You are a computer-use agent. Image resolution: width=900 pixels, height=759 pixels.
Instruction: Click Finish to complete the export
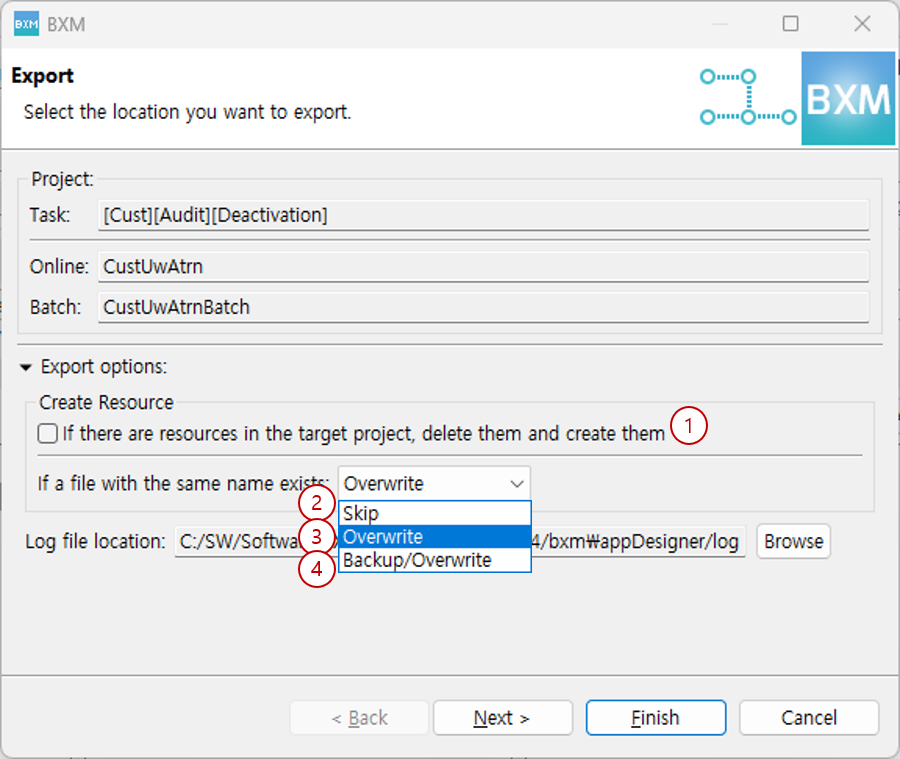[x=655, y=718]
